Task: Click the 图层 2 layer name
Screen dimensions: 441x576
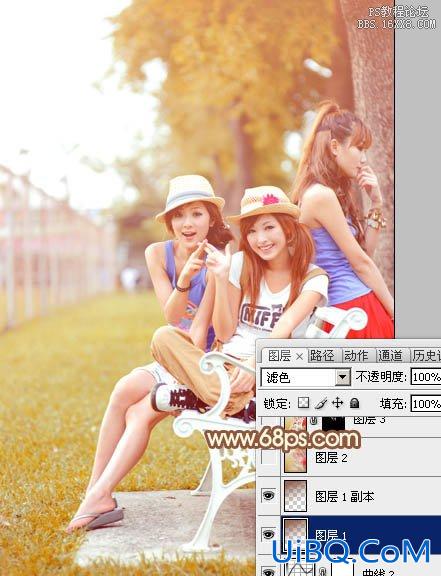Action: [x=331, y=458]
